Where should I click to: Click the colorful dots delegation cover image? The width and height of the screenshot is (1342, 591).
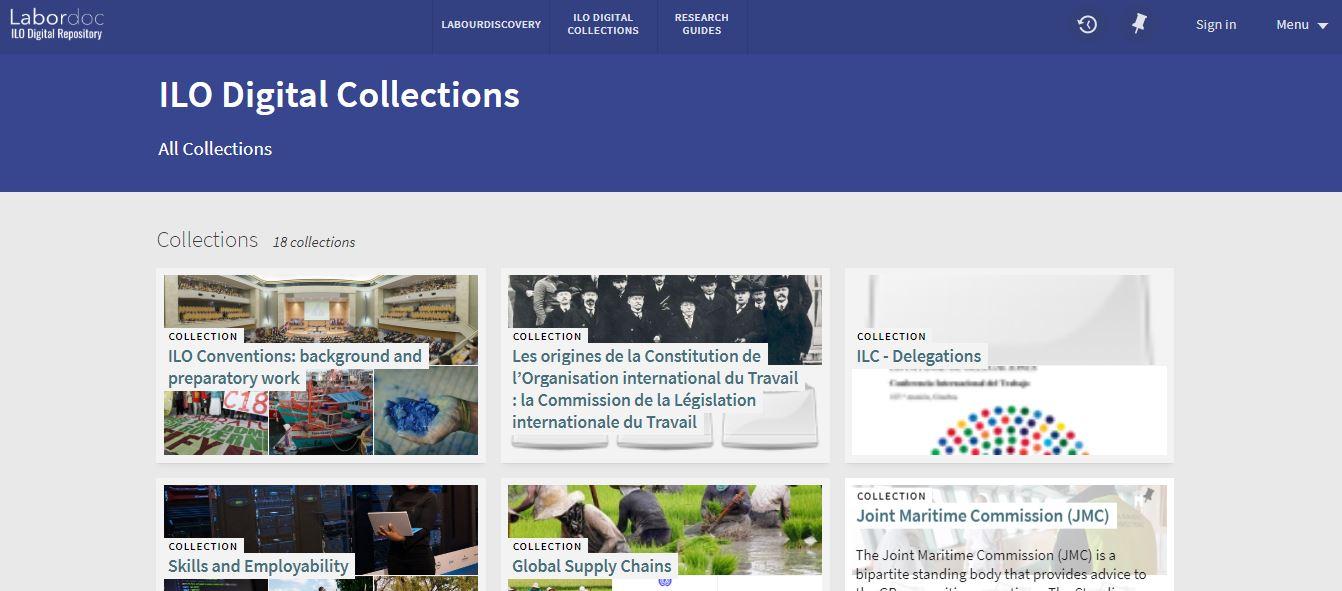(x=1009, y=411)
